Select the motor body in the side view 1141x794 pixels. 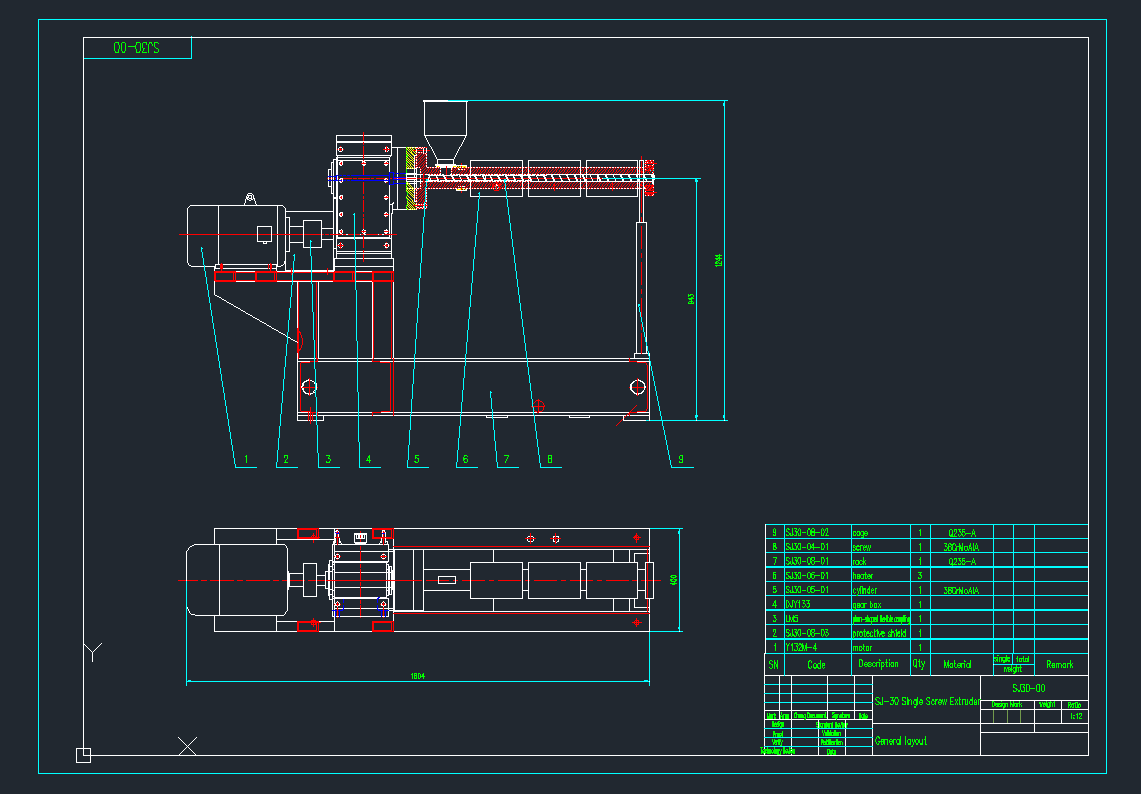pyautogui.click(x=220, y=235)
